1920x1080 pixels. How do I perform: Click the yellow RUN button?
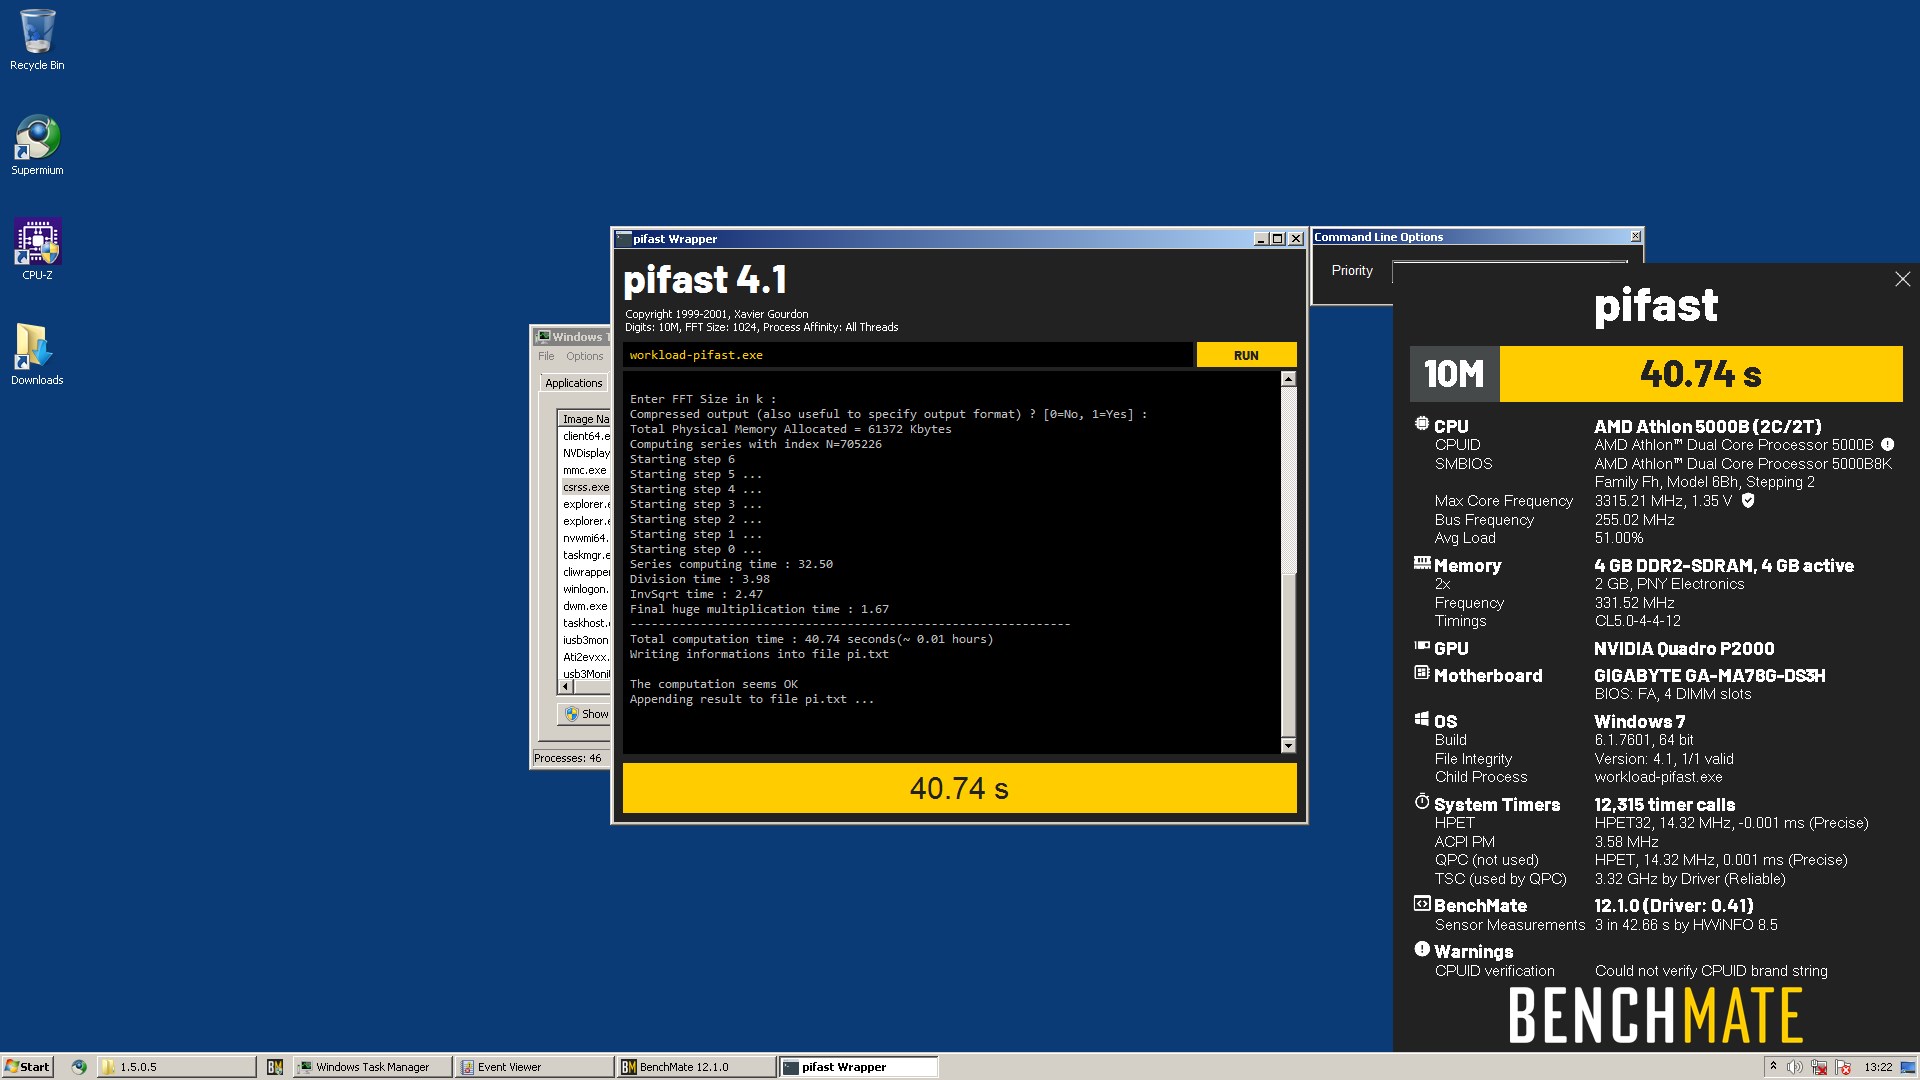point(1246,355)
